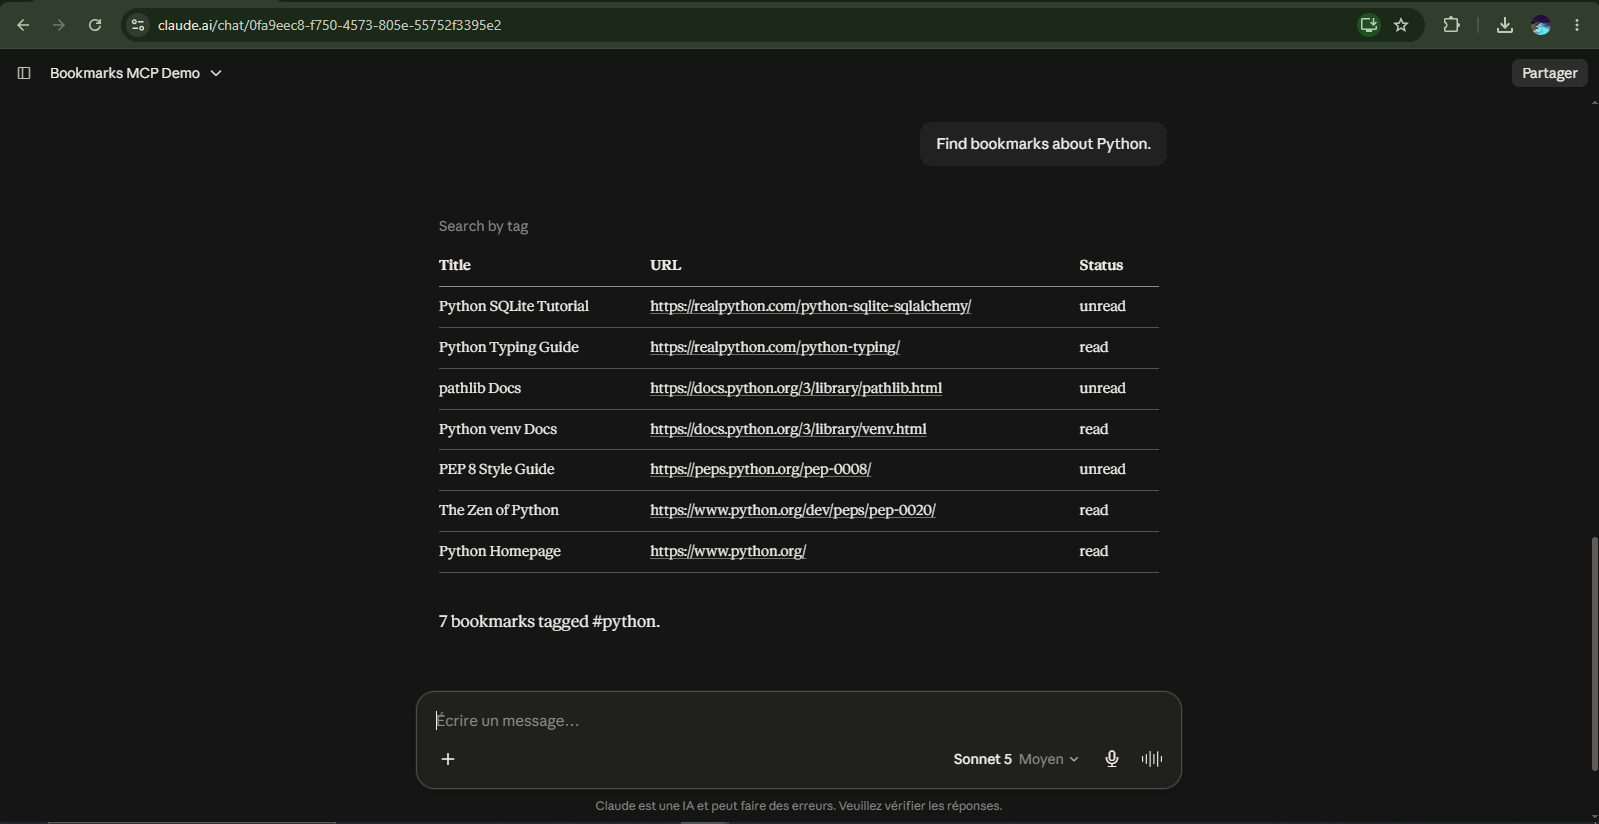Reload the current page
This screenshot has height=824, width=1599.
(95, 25)
